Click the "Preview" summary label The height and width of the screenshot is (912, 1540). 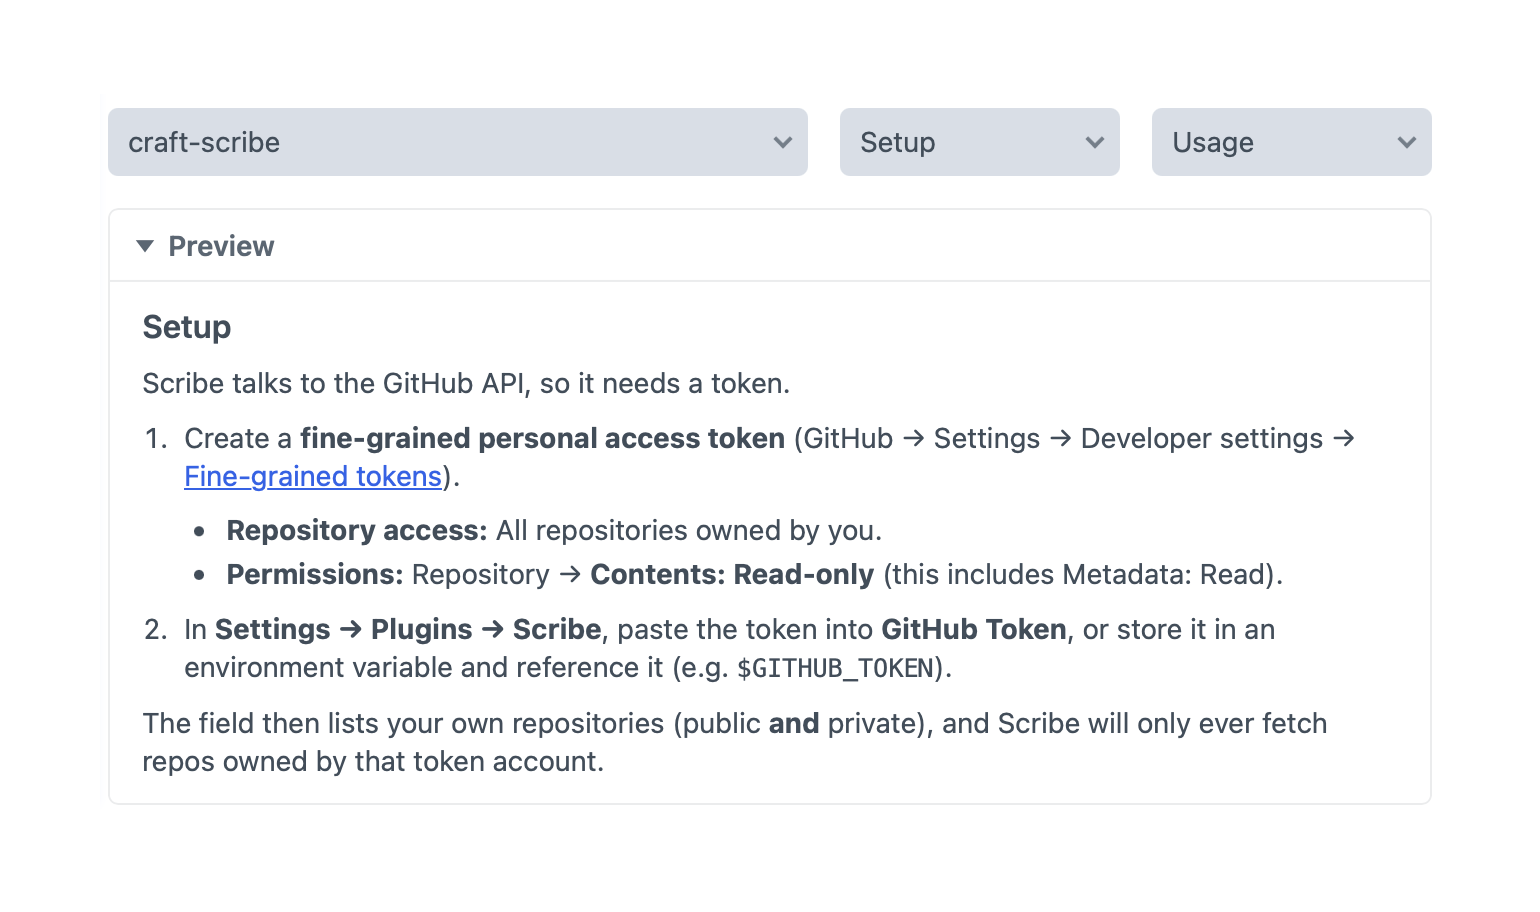tap(221, 246)
